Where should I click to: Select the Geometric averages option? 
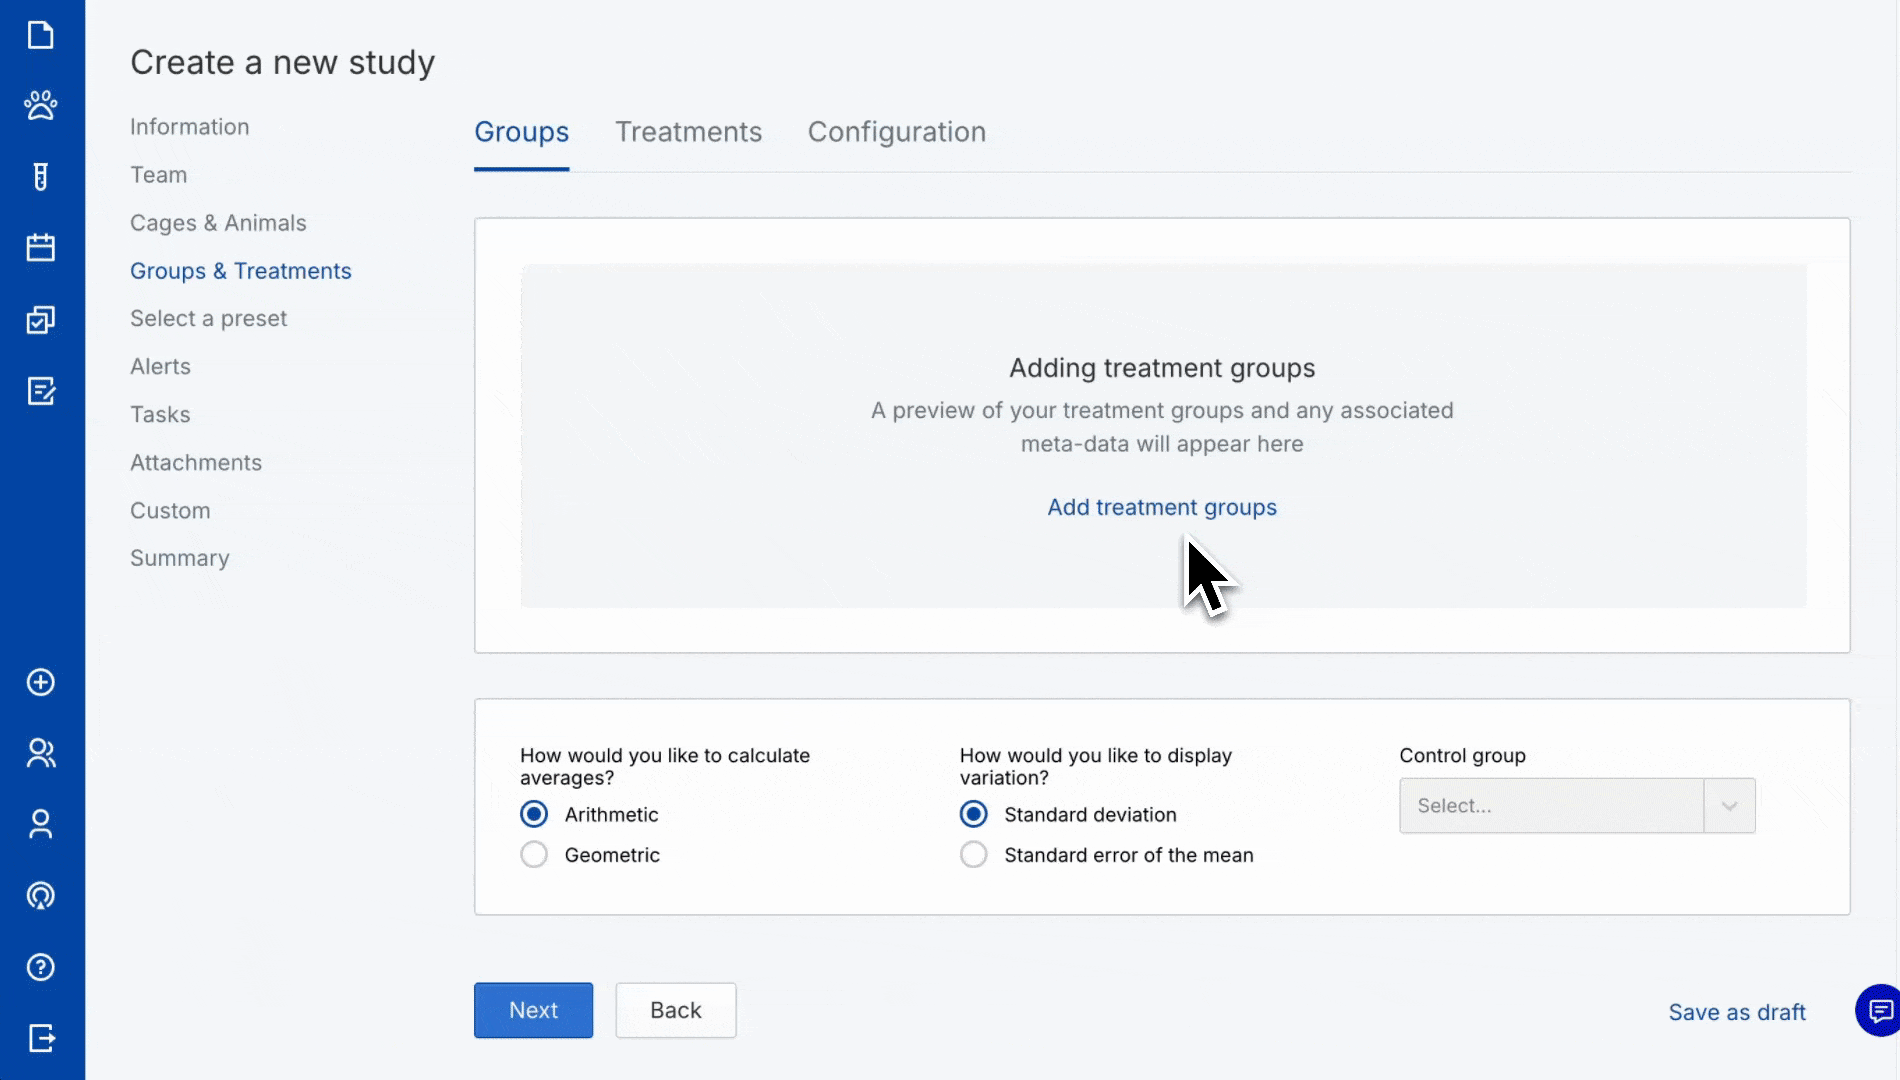[534, 854]
